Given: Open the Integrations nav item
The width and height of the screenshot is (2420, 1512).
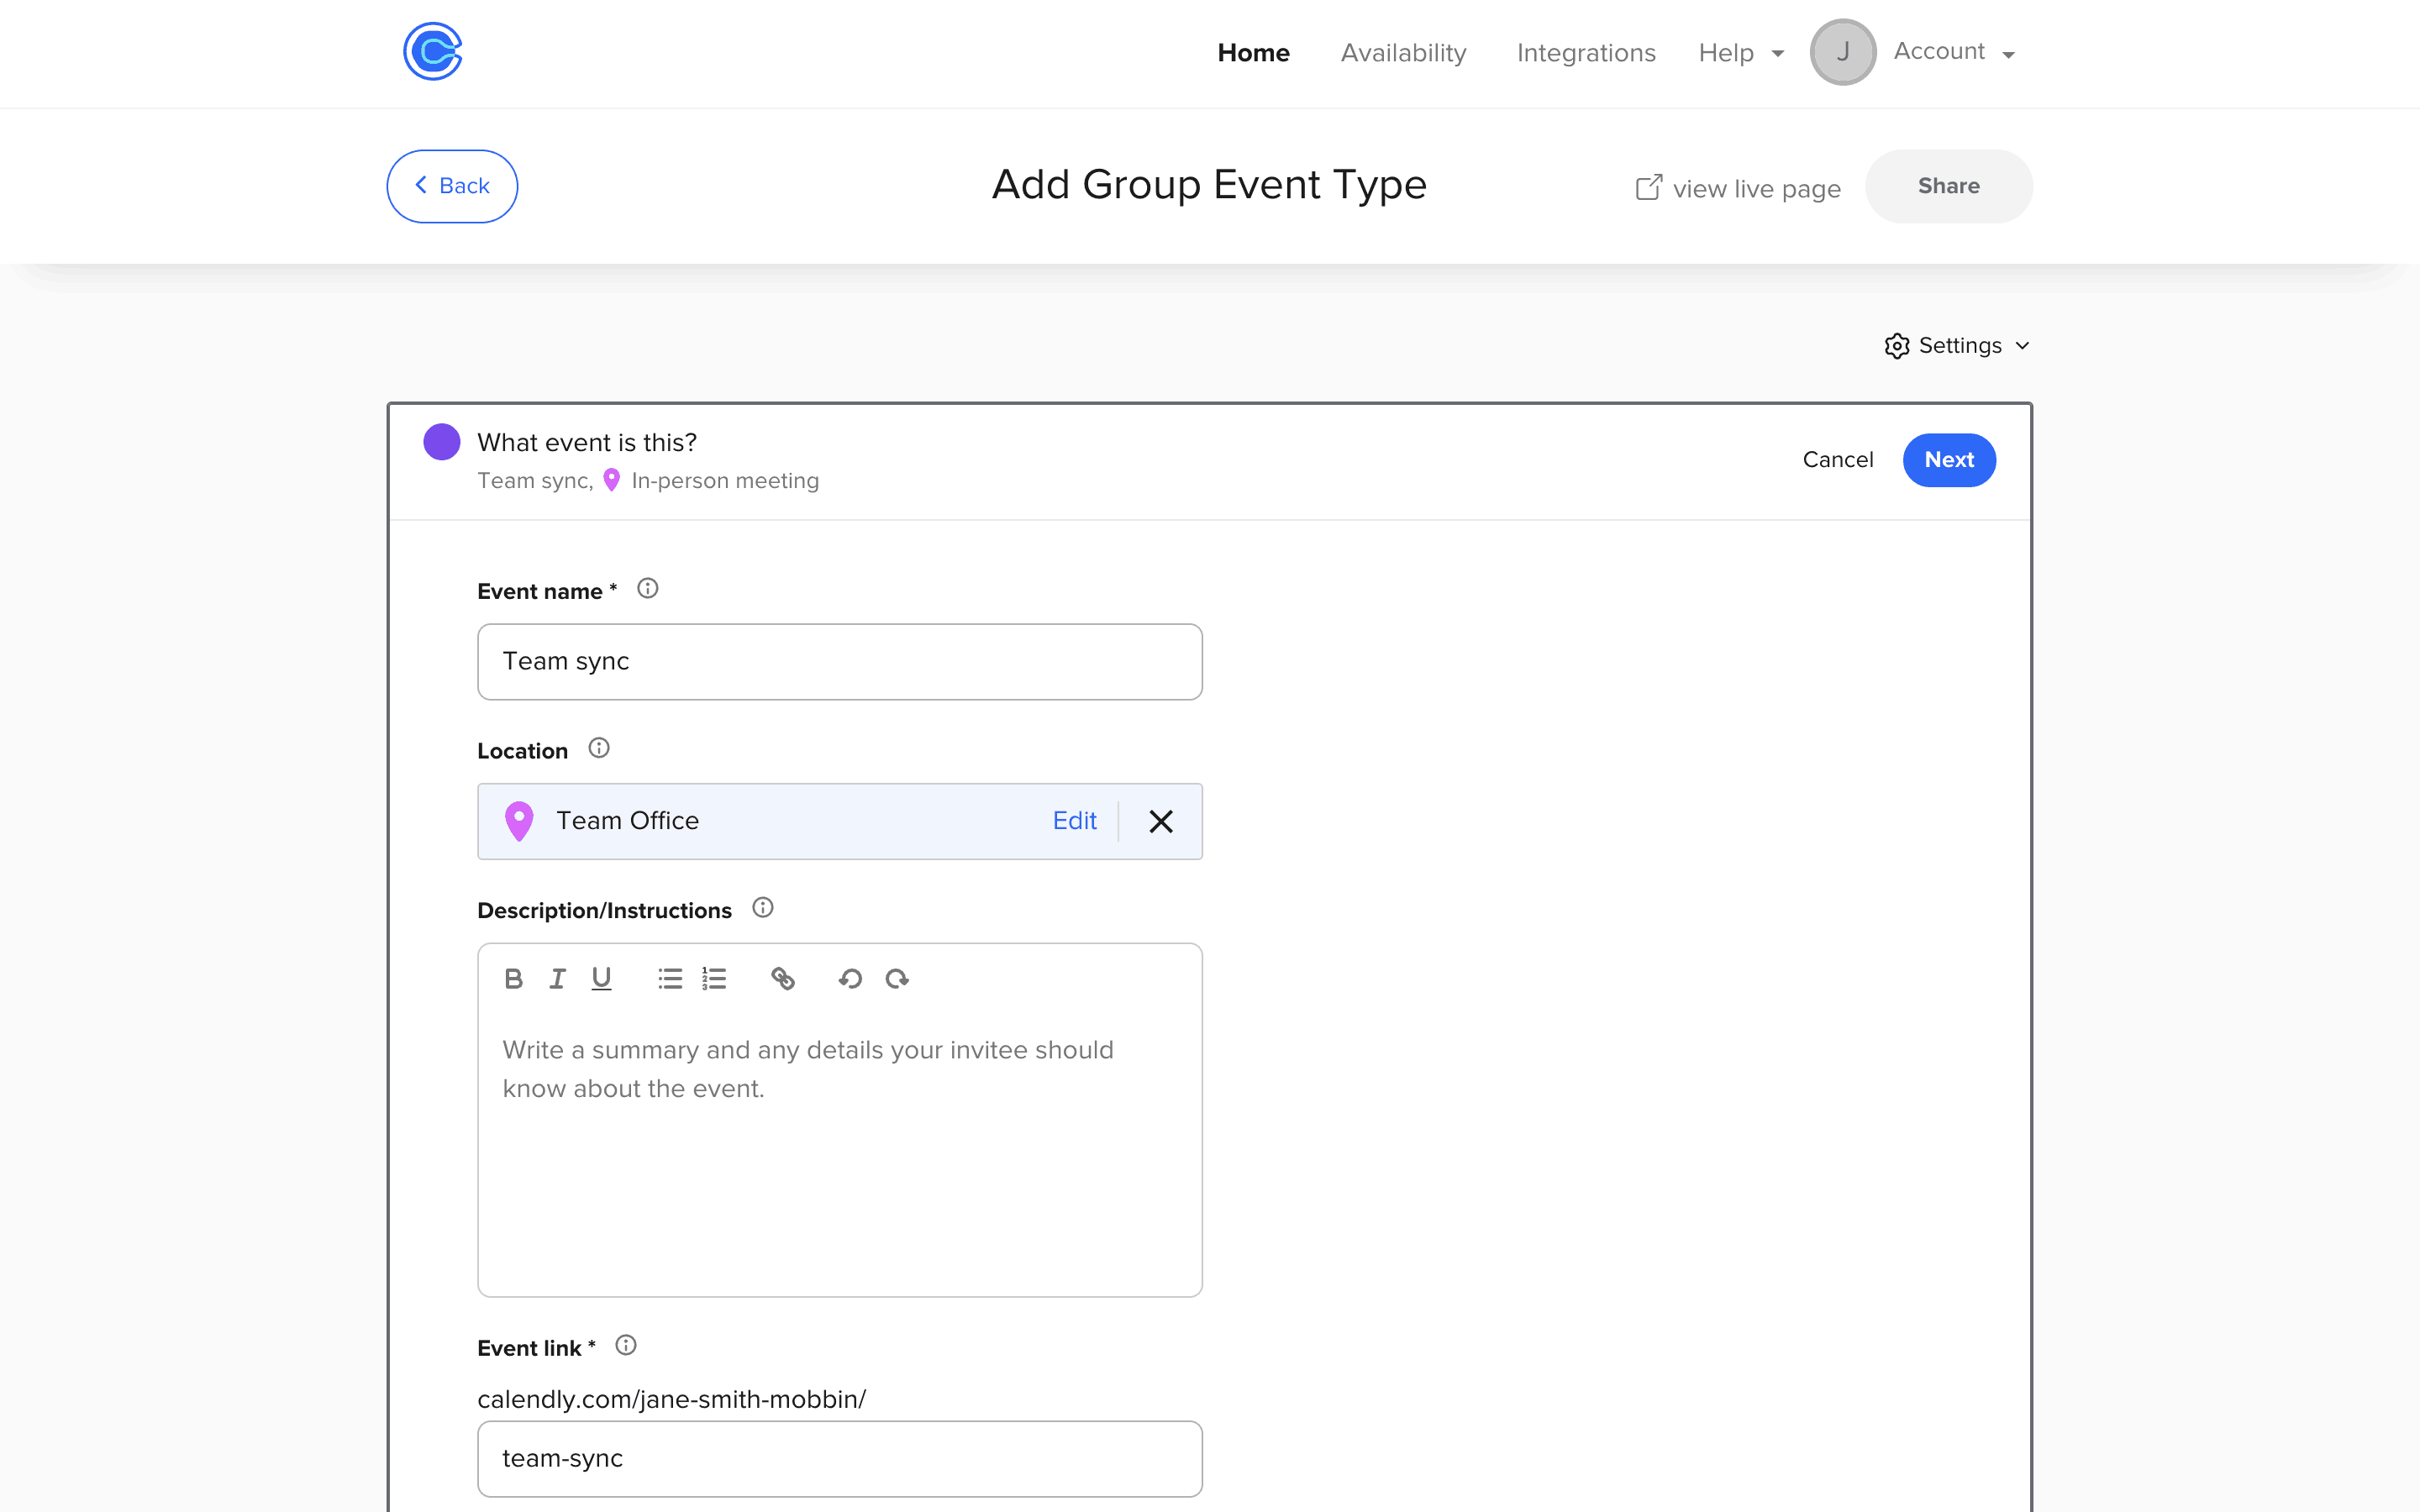Looking at the screenshot, I should (1585, 53).
